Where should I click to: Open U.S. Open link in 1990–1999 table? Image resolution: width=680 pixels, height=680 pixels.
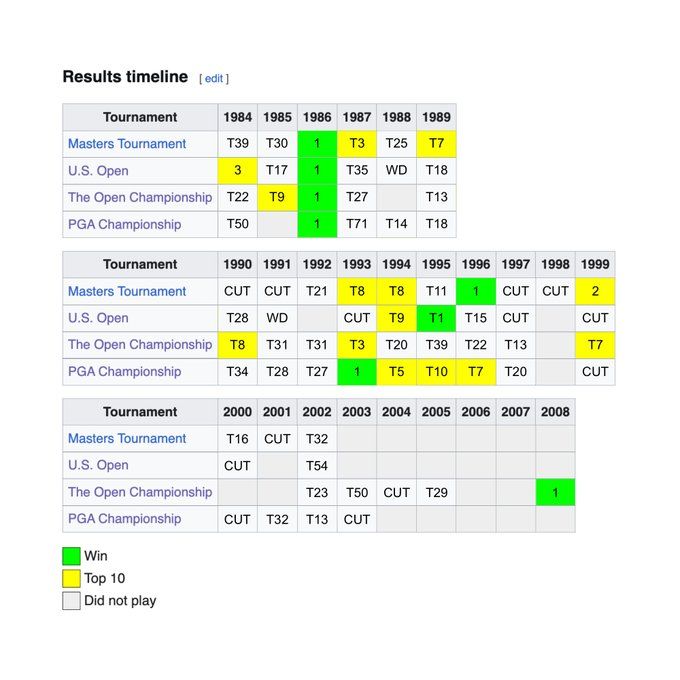98,318
